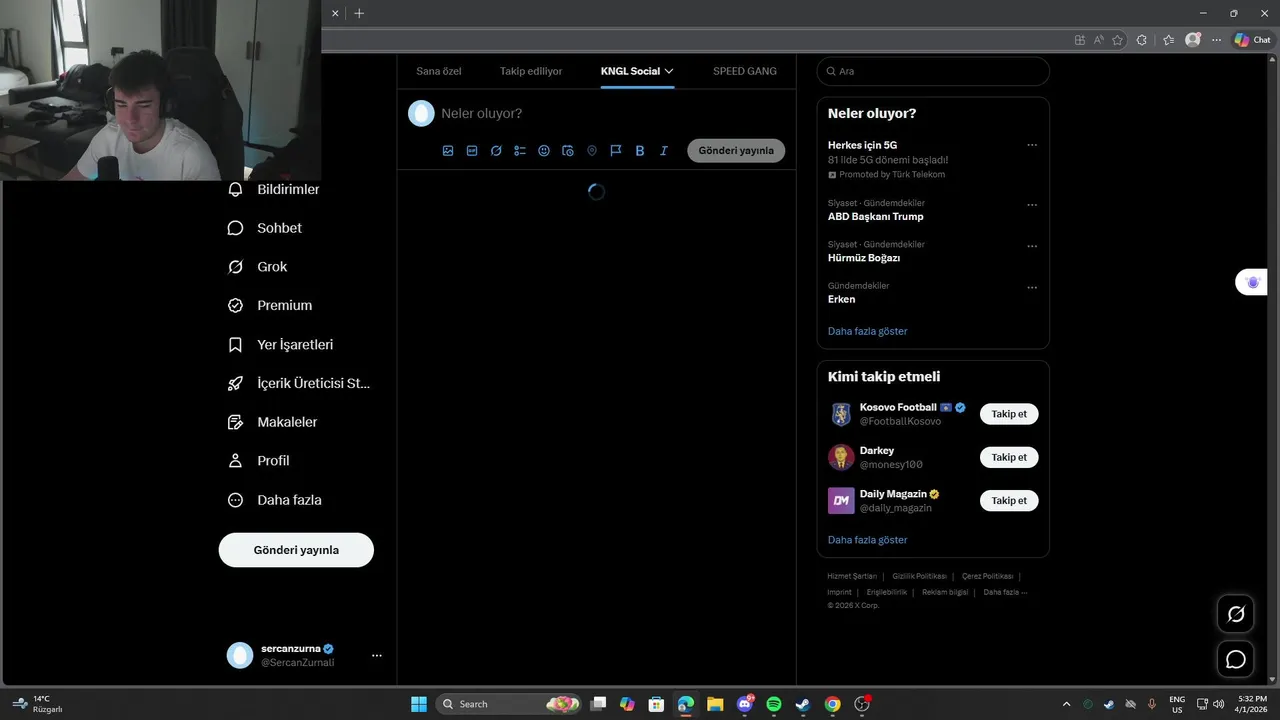Open Kosovo Football profile avatar
The height and width of the screenshot is (720, 1280).
tap(841, 414)
